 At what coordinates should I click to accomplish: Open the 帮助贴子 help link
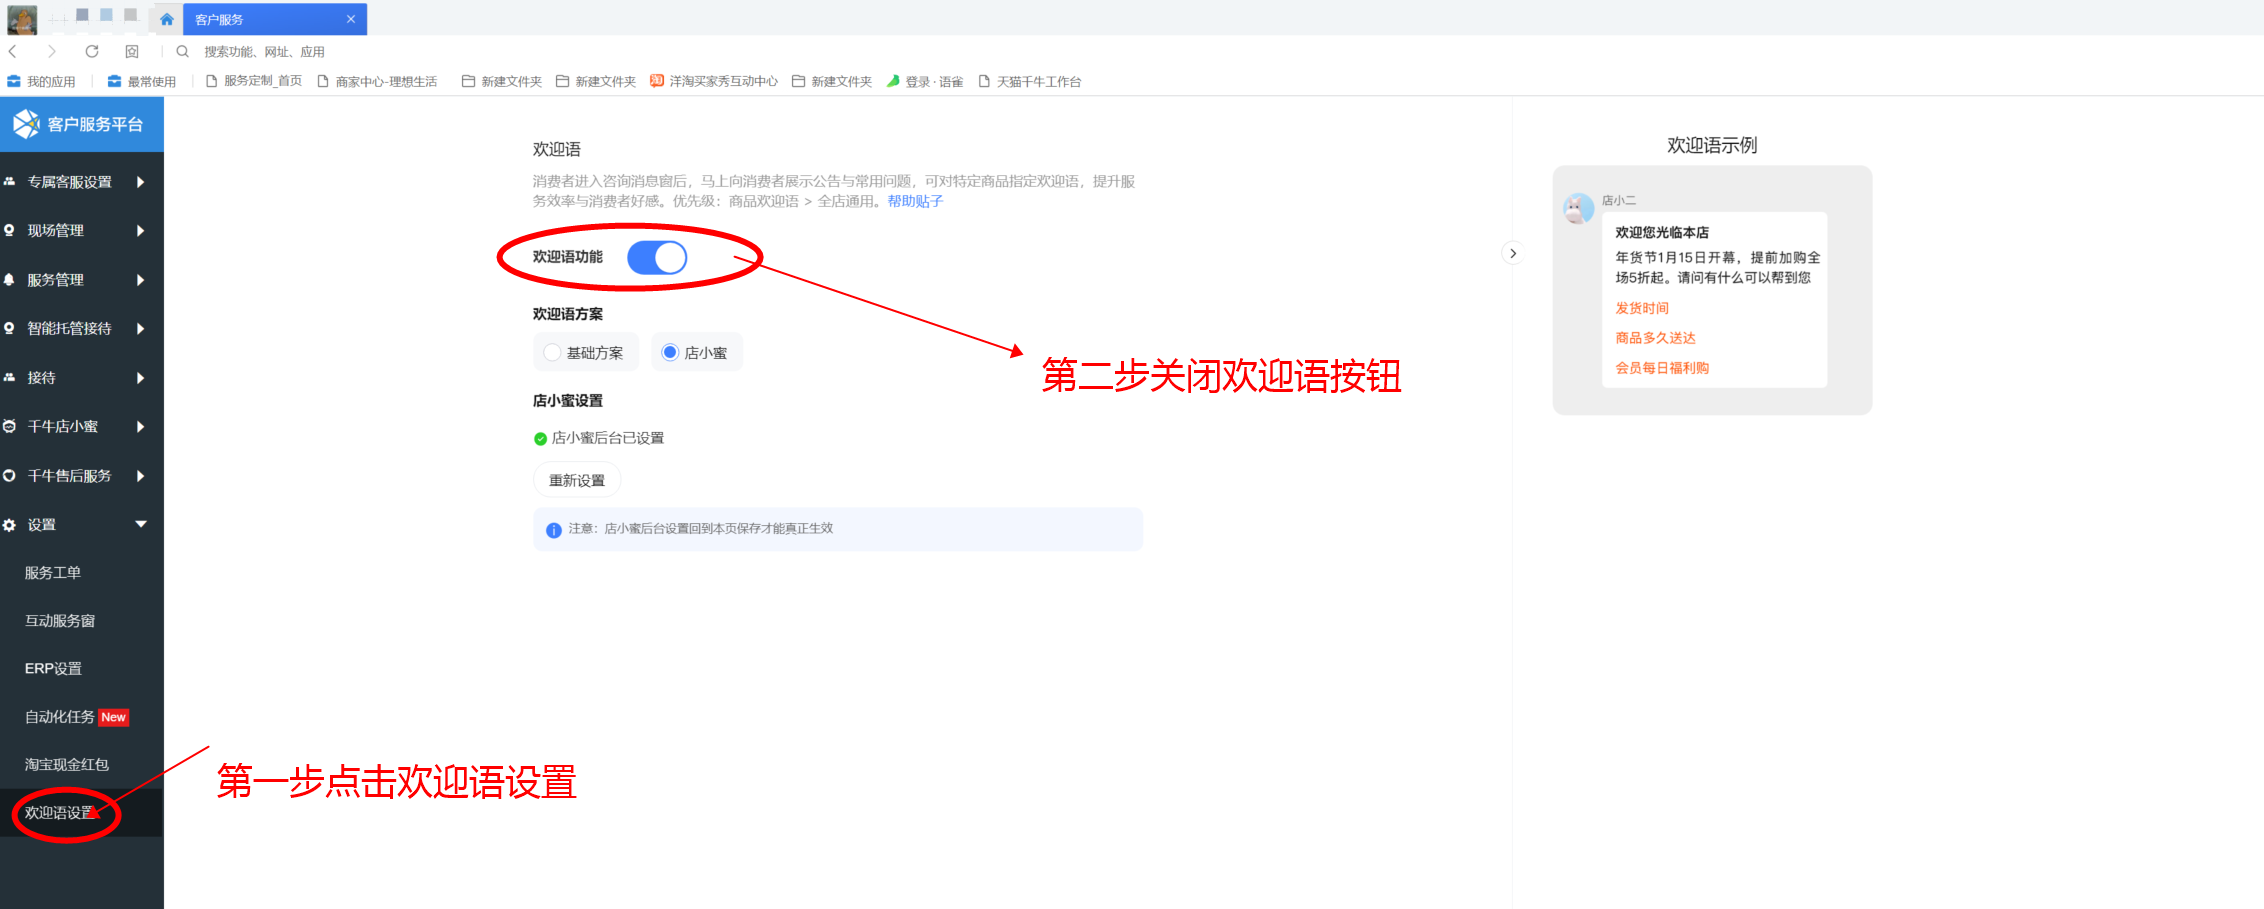tap(915, 201)
